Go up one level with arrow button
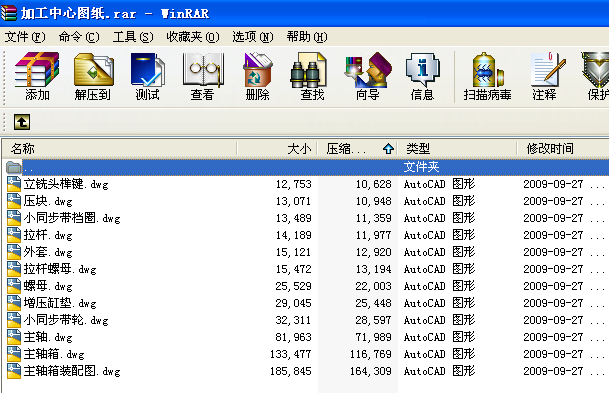 [22, 122]
